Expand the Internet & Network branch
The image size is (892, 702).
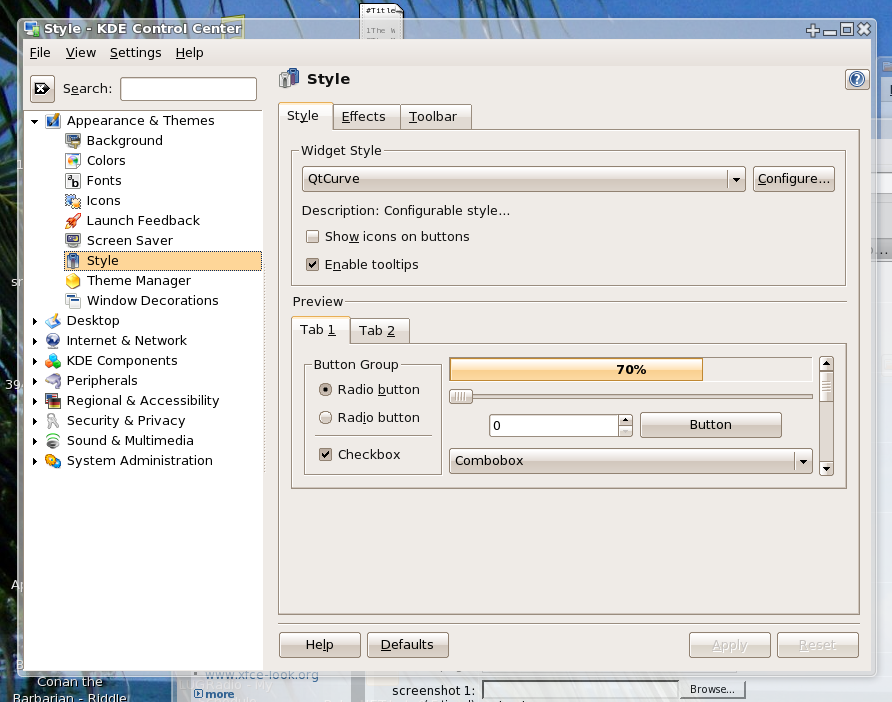35,341
